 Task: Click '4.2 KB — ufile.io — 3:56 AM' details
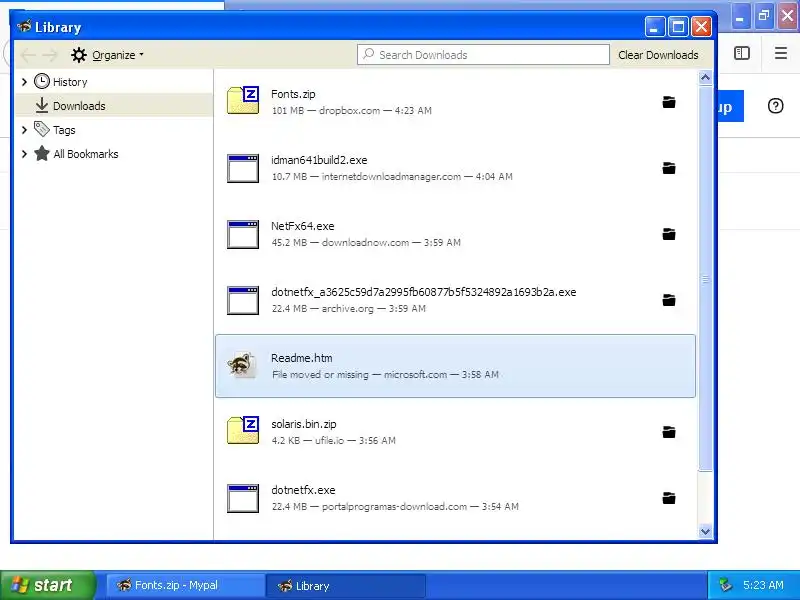pos(333,440)
